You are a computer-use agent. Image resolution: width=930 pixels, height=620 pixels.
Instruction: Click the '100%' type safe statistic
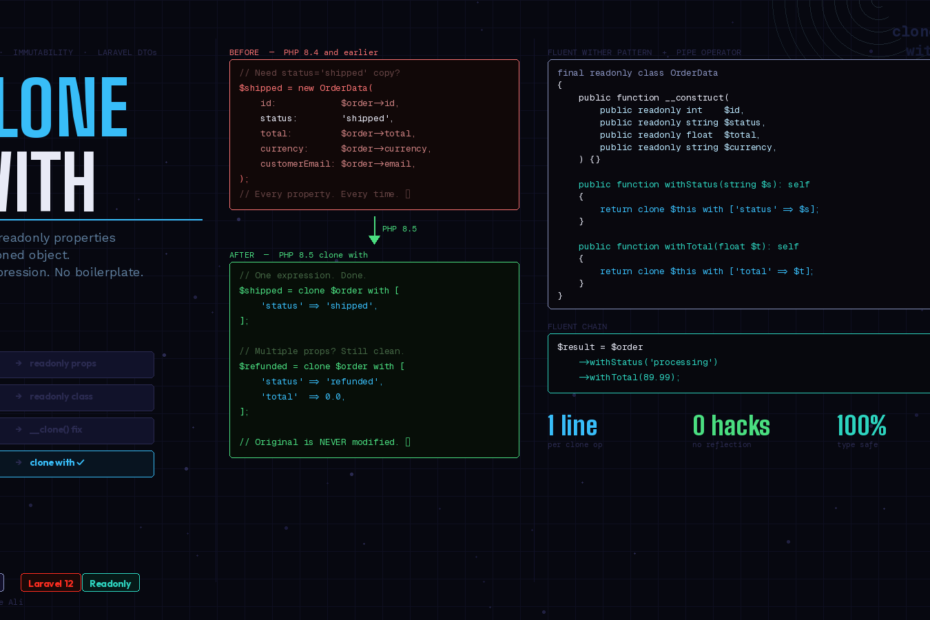(861, 426)
